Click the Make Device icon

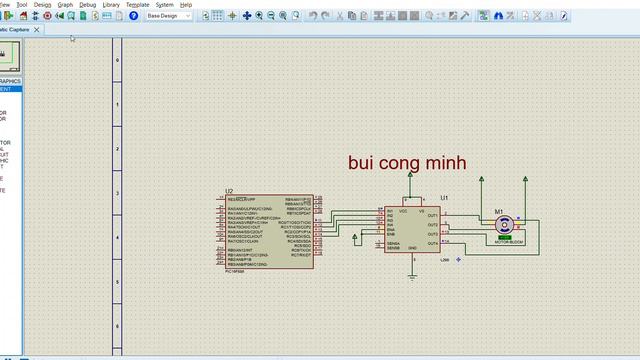[x=441, y=16]
